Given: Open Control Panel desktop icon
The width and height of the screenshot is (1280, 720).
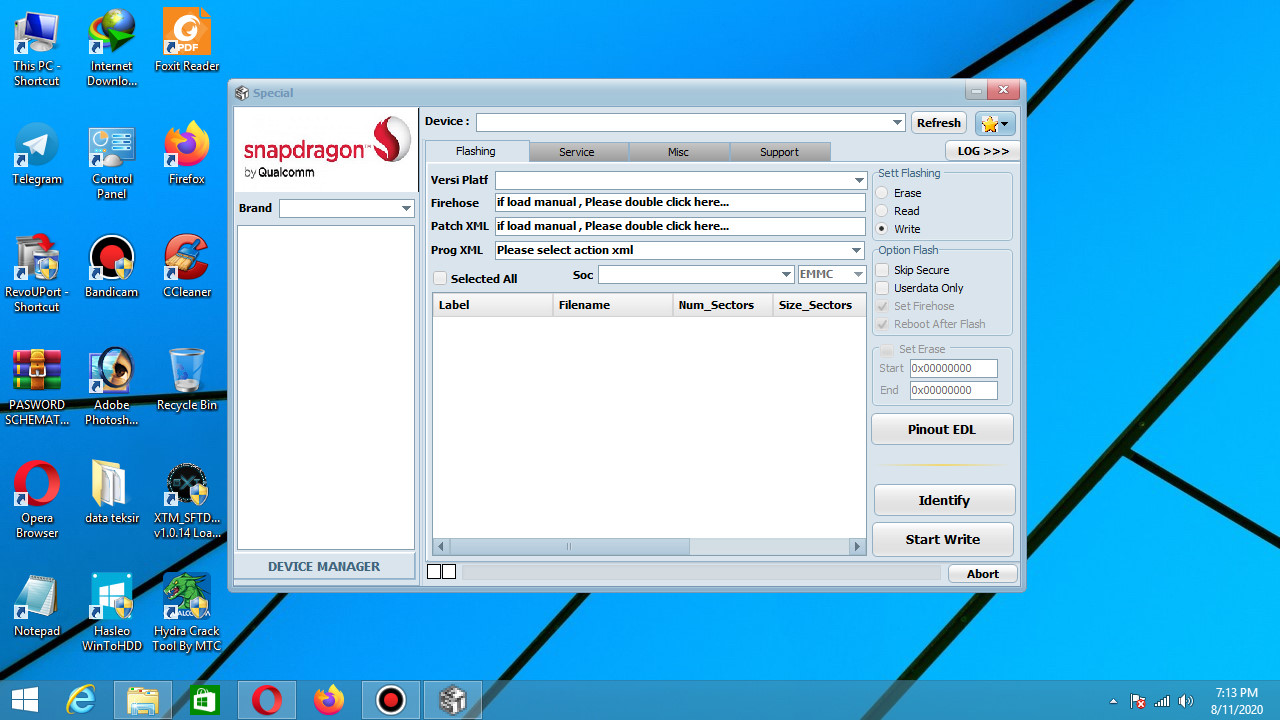Looking at the screenshot, I should pyautogui.click(x=112, y=162).
